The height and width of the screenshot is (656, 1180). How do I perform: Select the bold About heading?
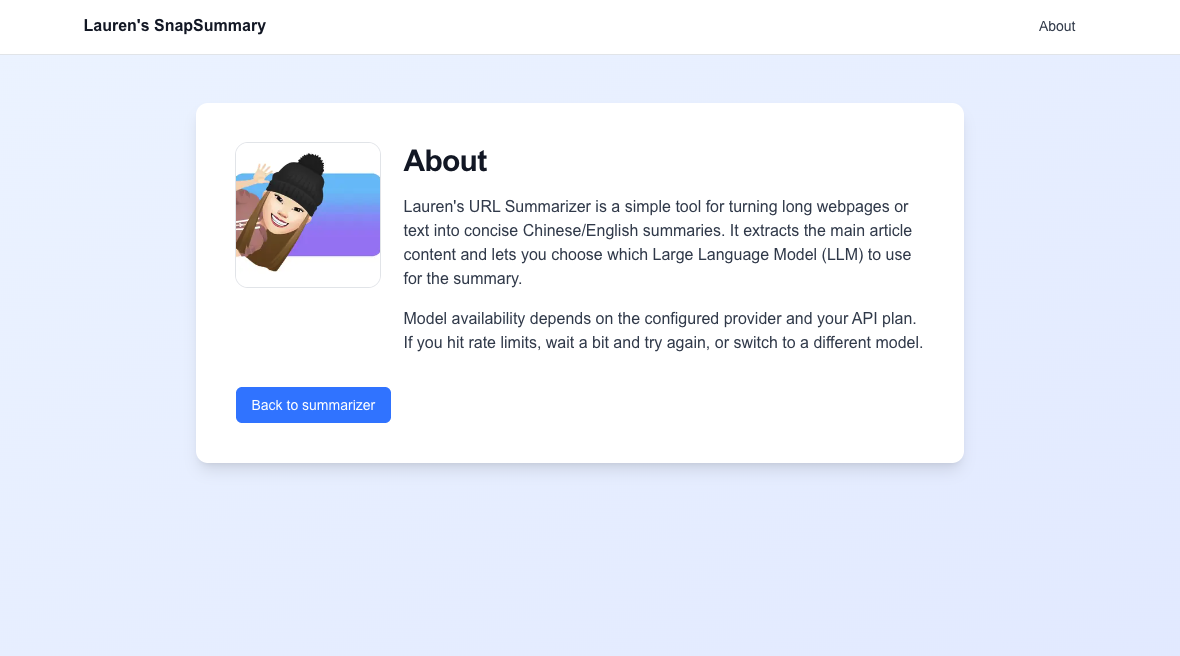point(445,161)
